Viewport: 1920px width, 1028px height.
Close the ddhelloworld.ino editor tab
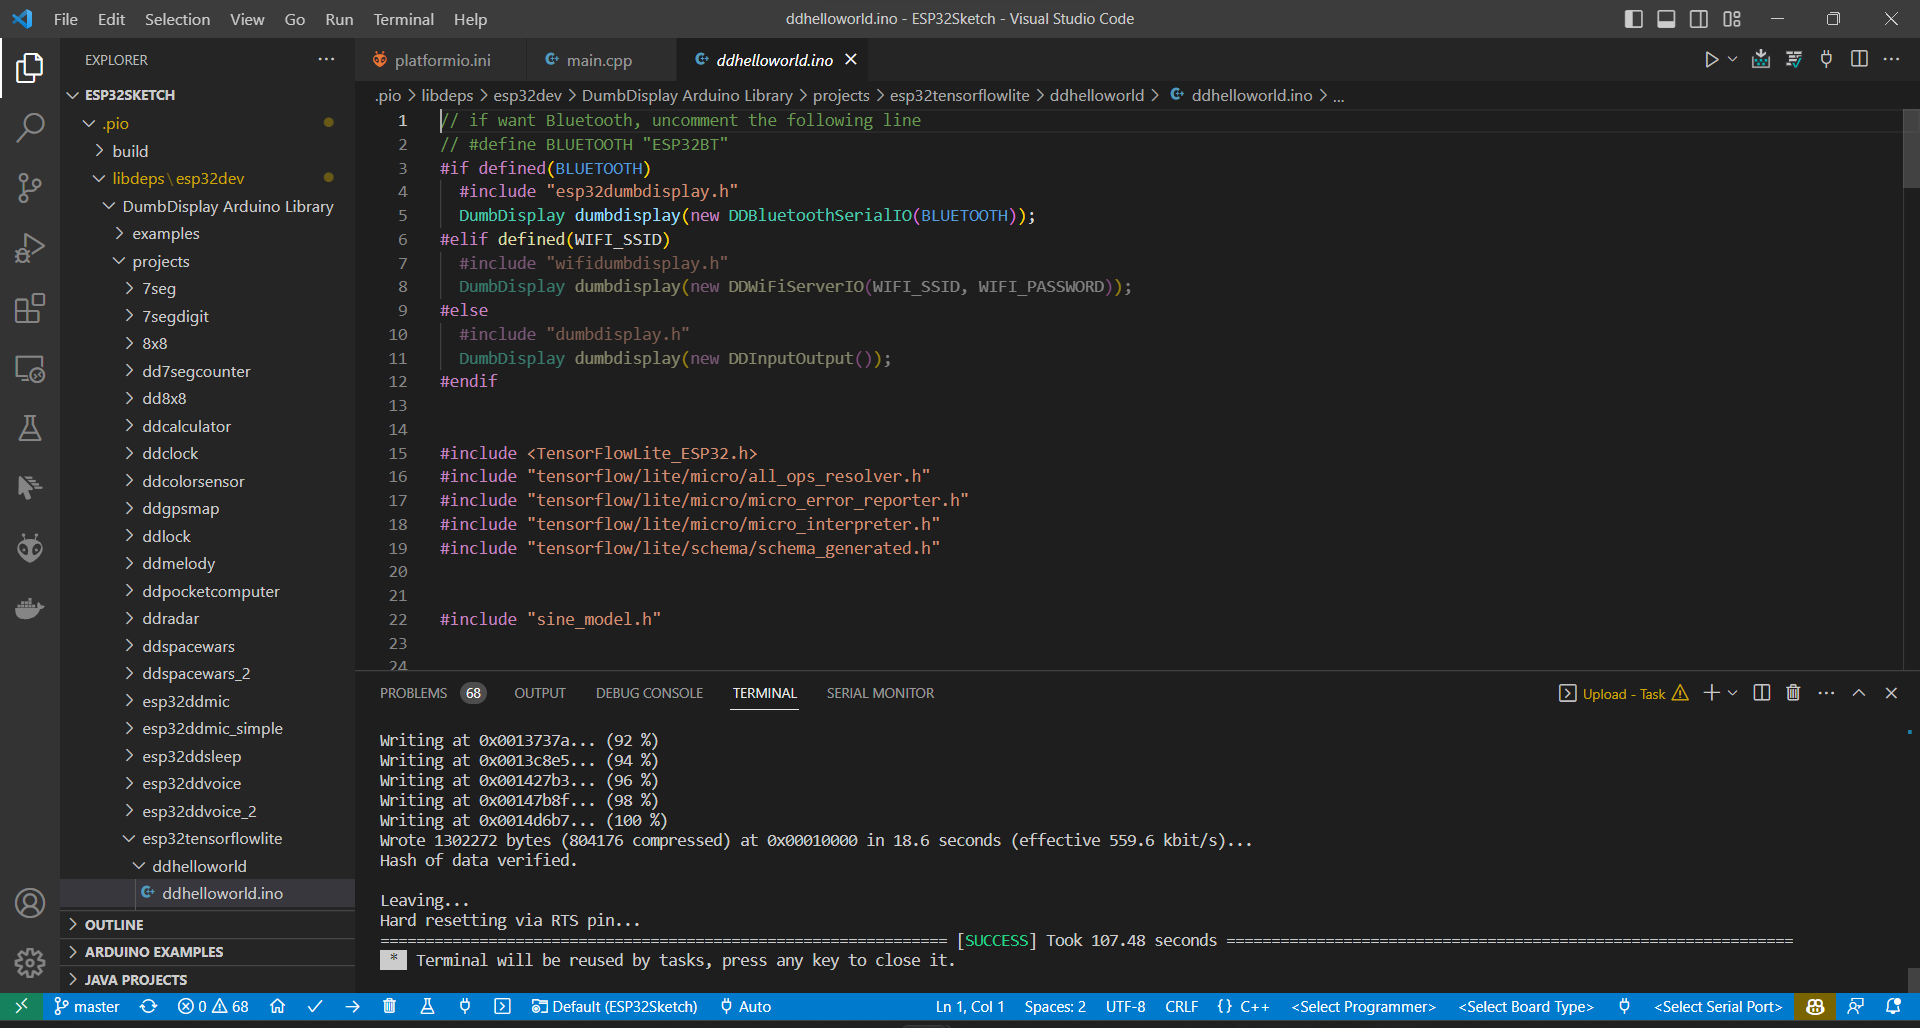click(851, 60)
